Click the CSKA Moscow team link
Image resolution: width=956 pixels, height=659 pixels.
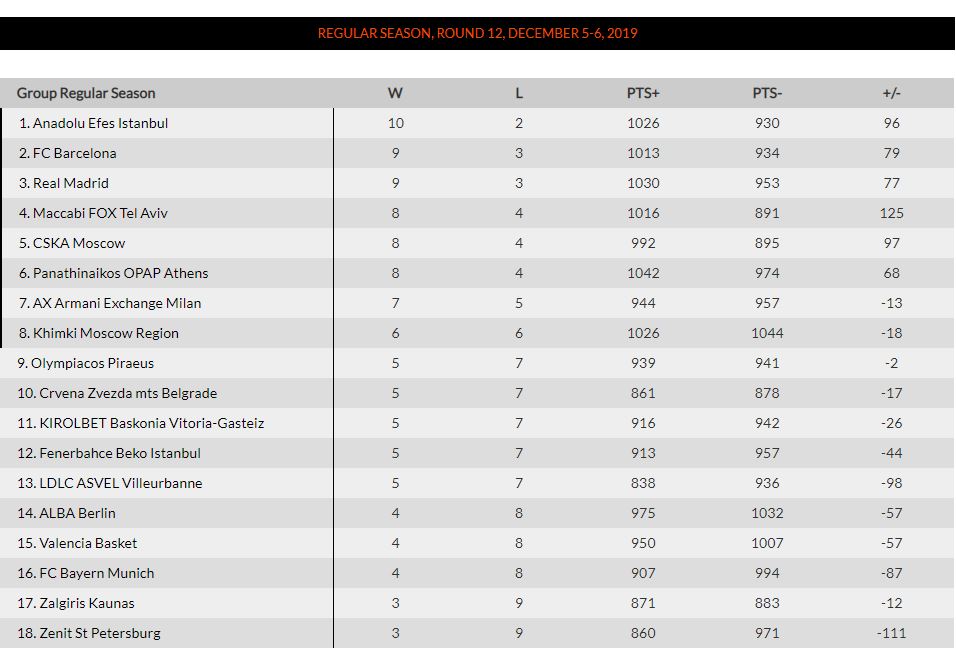[x=79, y=243]
